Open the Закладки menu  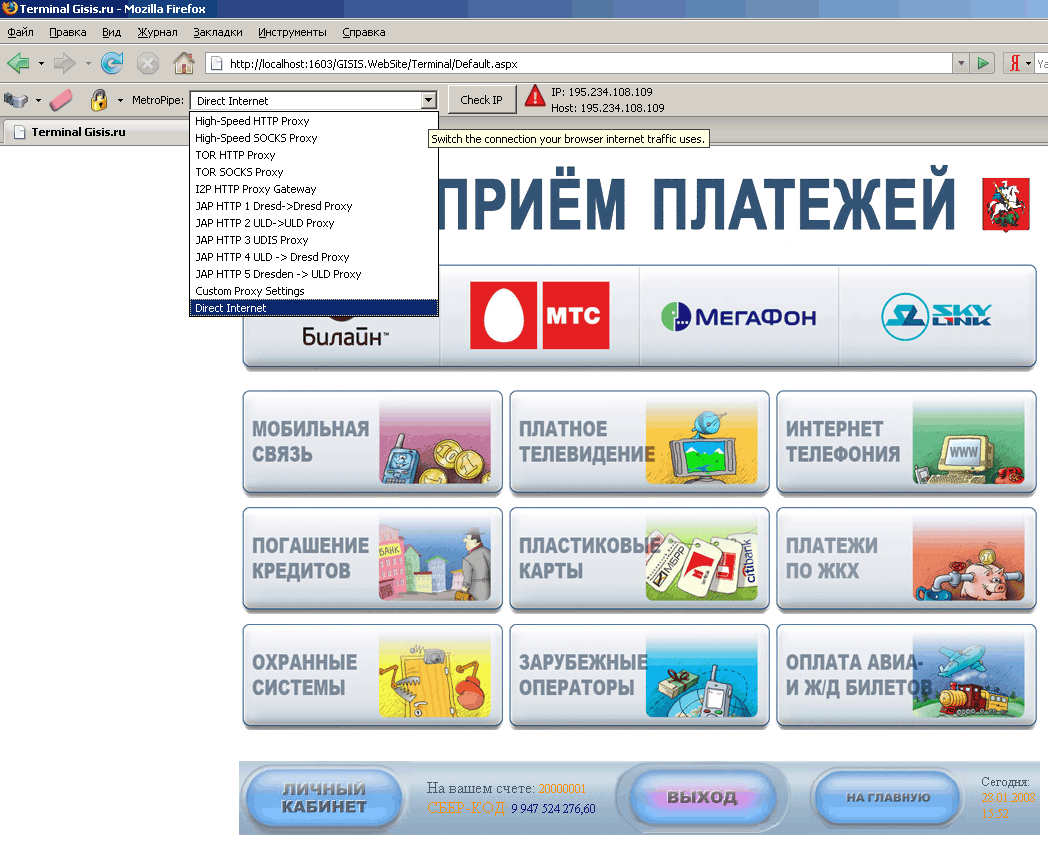click(x=218, y=32)
